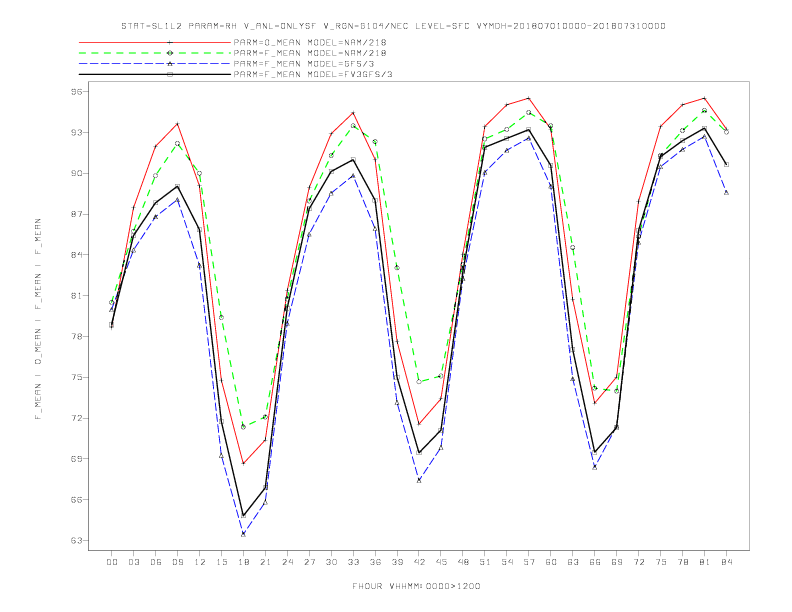This screenshot has height=612, width=792.
Task: Click x-axis forecast hour label 09
Action: coord(177,562)
